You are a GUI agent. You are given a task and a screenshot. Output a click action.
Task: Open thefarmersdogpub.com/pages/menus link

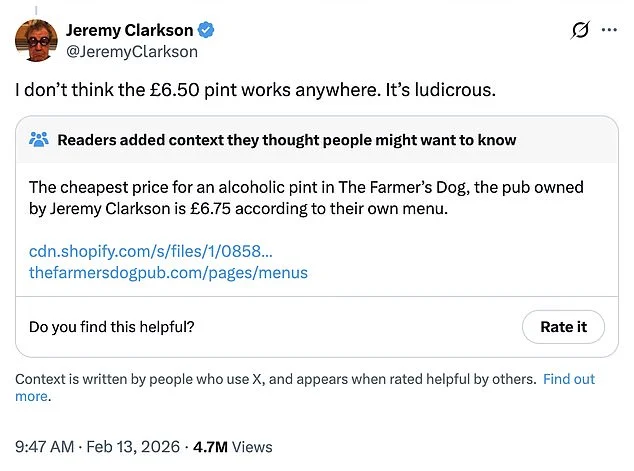pos(168,272)
